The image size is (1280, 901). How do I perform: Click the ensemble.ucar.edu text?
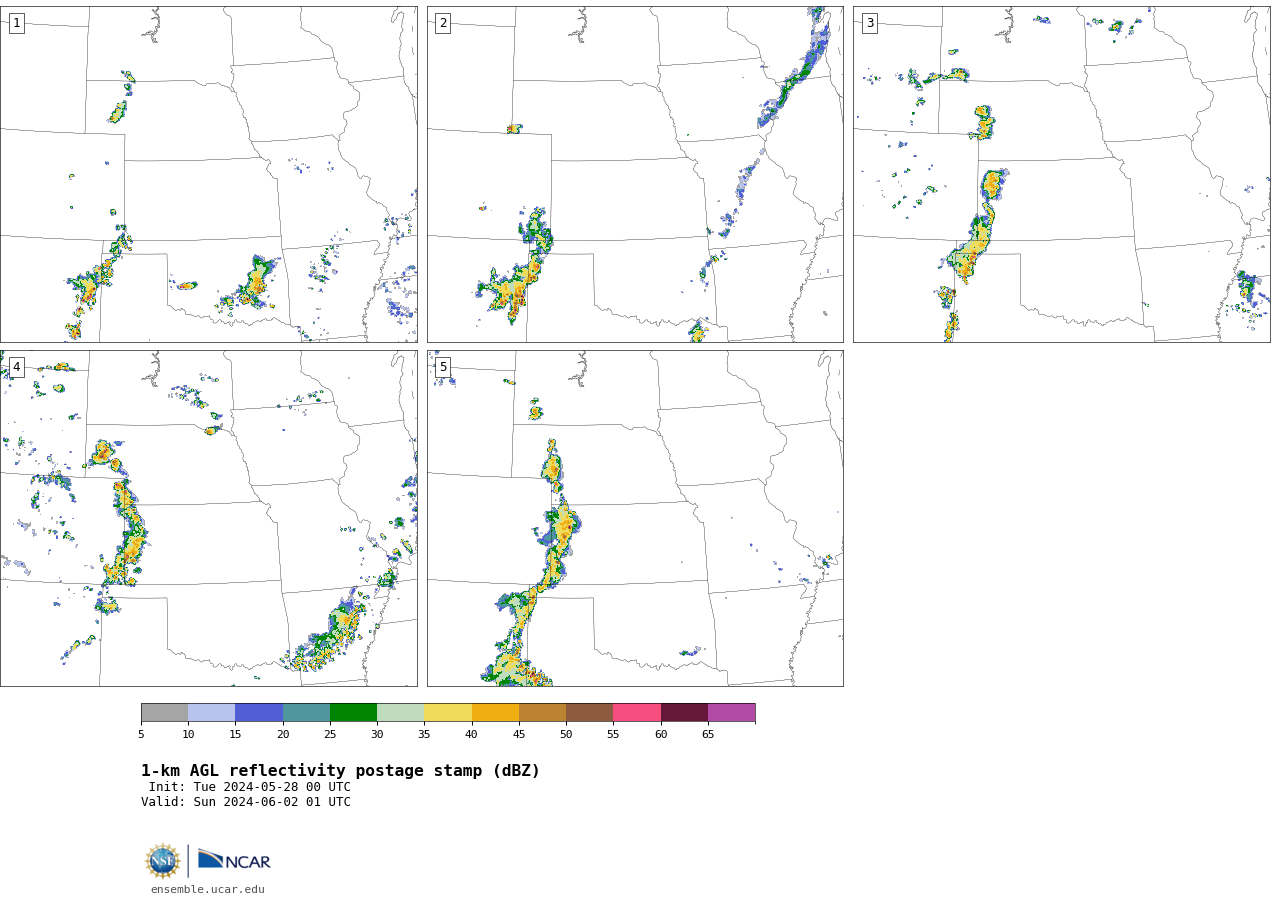coord(208,890)
